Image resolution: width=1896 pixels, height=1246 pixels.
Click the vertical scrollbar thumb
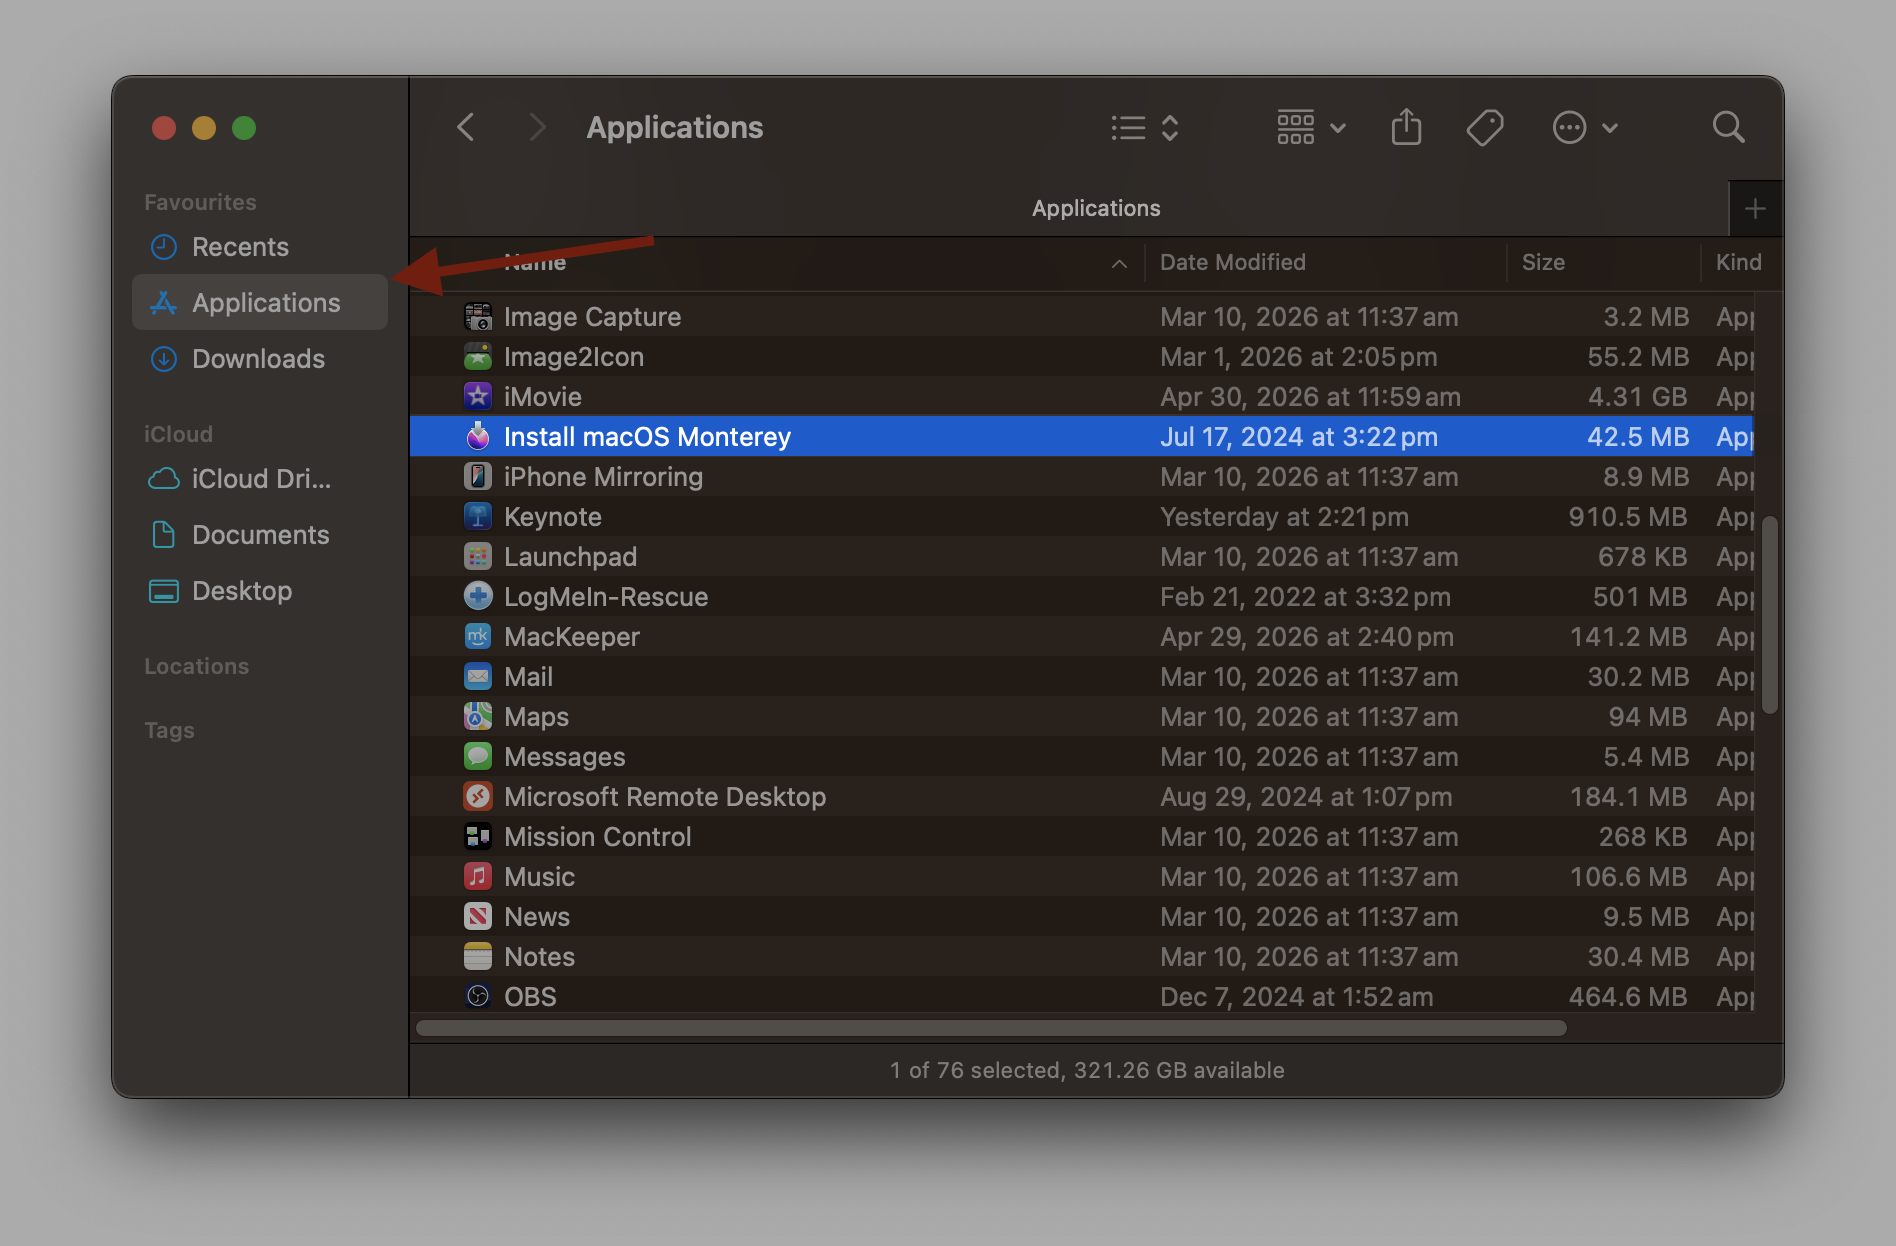coord(1769,615)
